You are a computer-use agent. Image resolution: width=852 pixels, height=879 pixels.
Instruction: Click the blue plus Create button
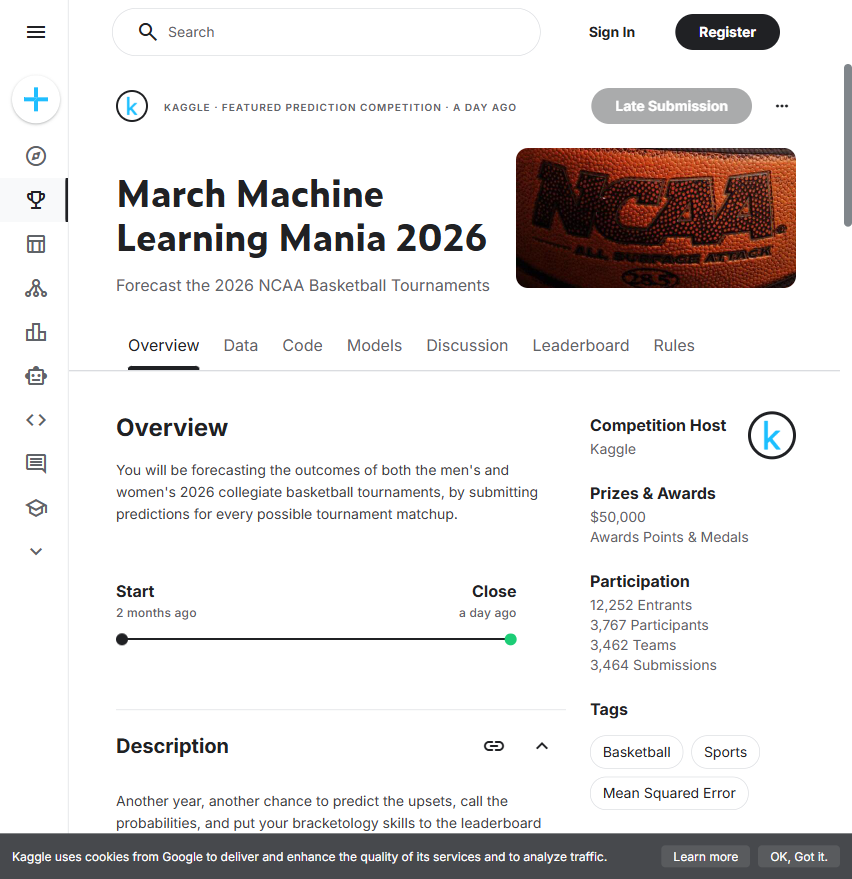[36, 100]
